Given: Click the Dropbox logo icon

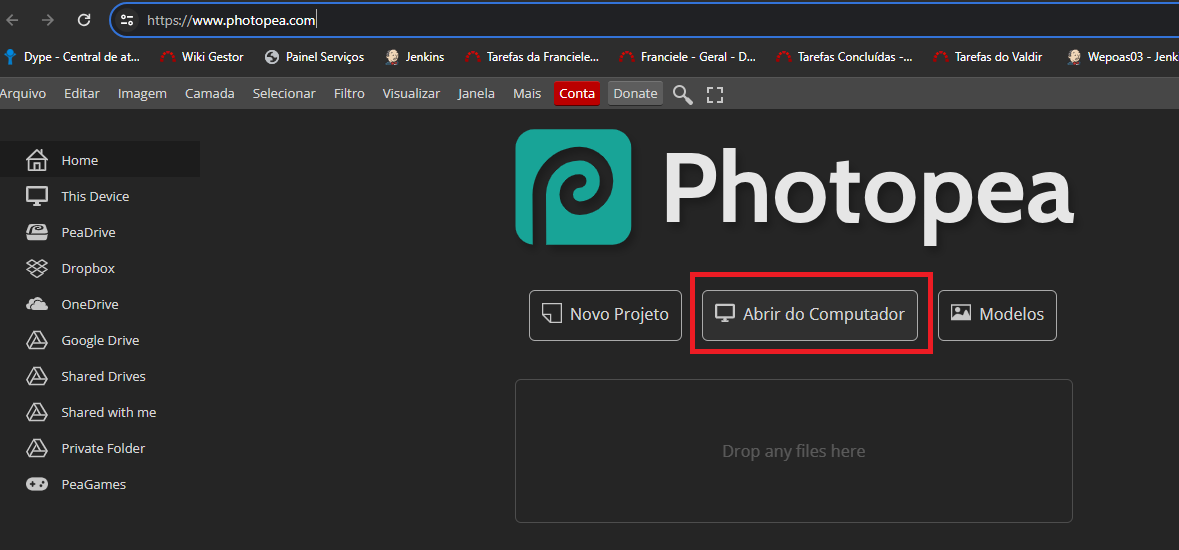Looking at the screenshot, I should tap(36, 268).
